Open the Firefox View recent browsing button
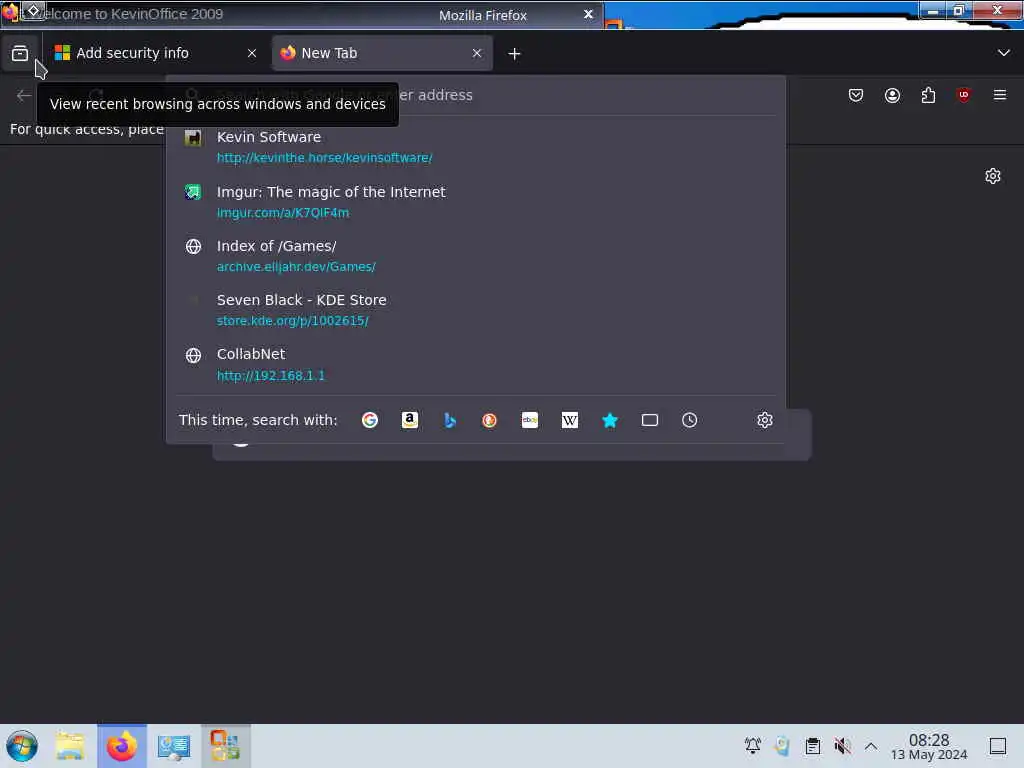 20,54
